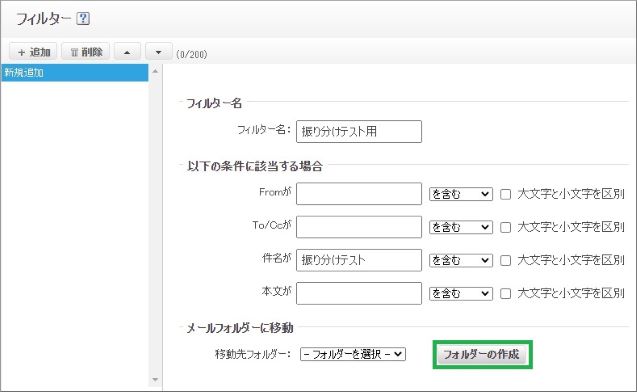Open the 本文が を含む condition dropdown
637x392 pixels.
pos(461,294)
